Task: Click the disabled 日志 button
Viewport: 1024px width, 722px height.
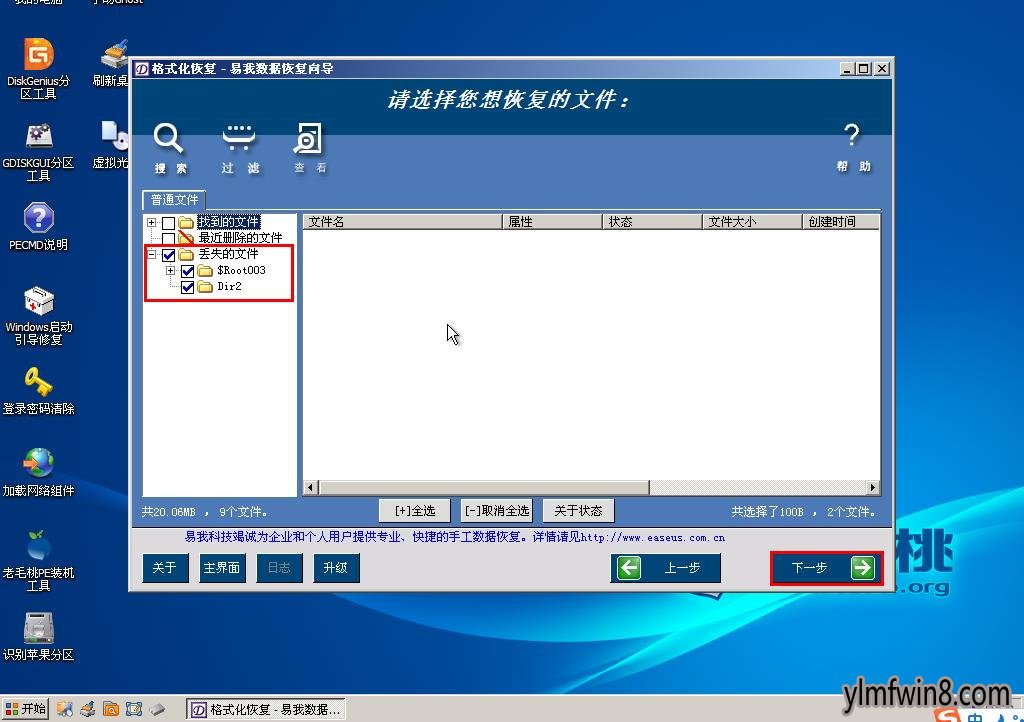Action: click(280, 568)
